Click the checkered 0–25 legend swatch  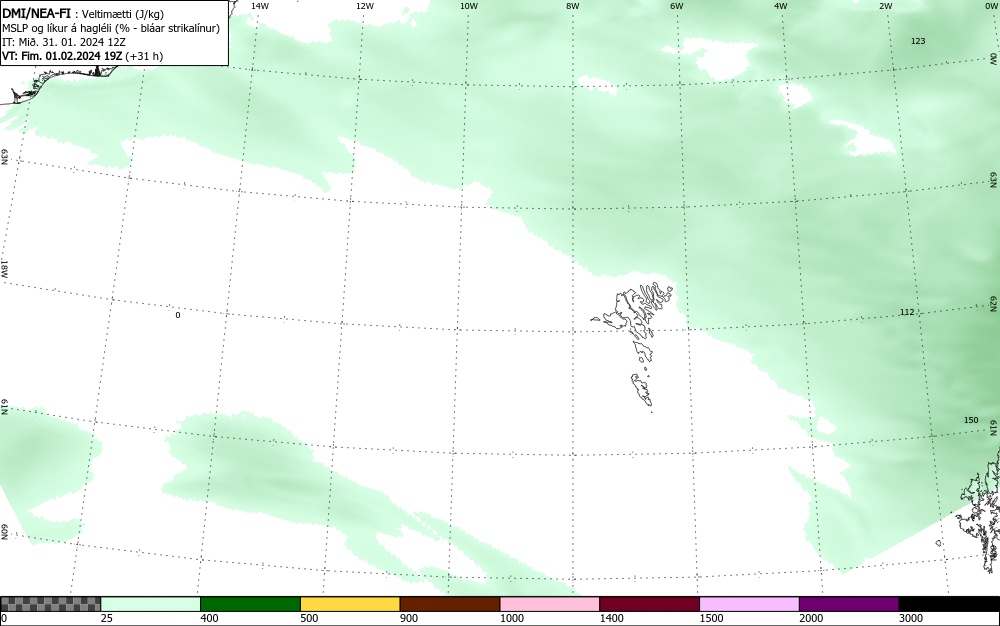point(50,604)
